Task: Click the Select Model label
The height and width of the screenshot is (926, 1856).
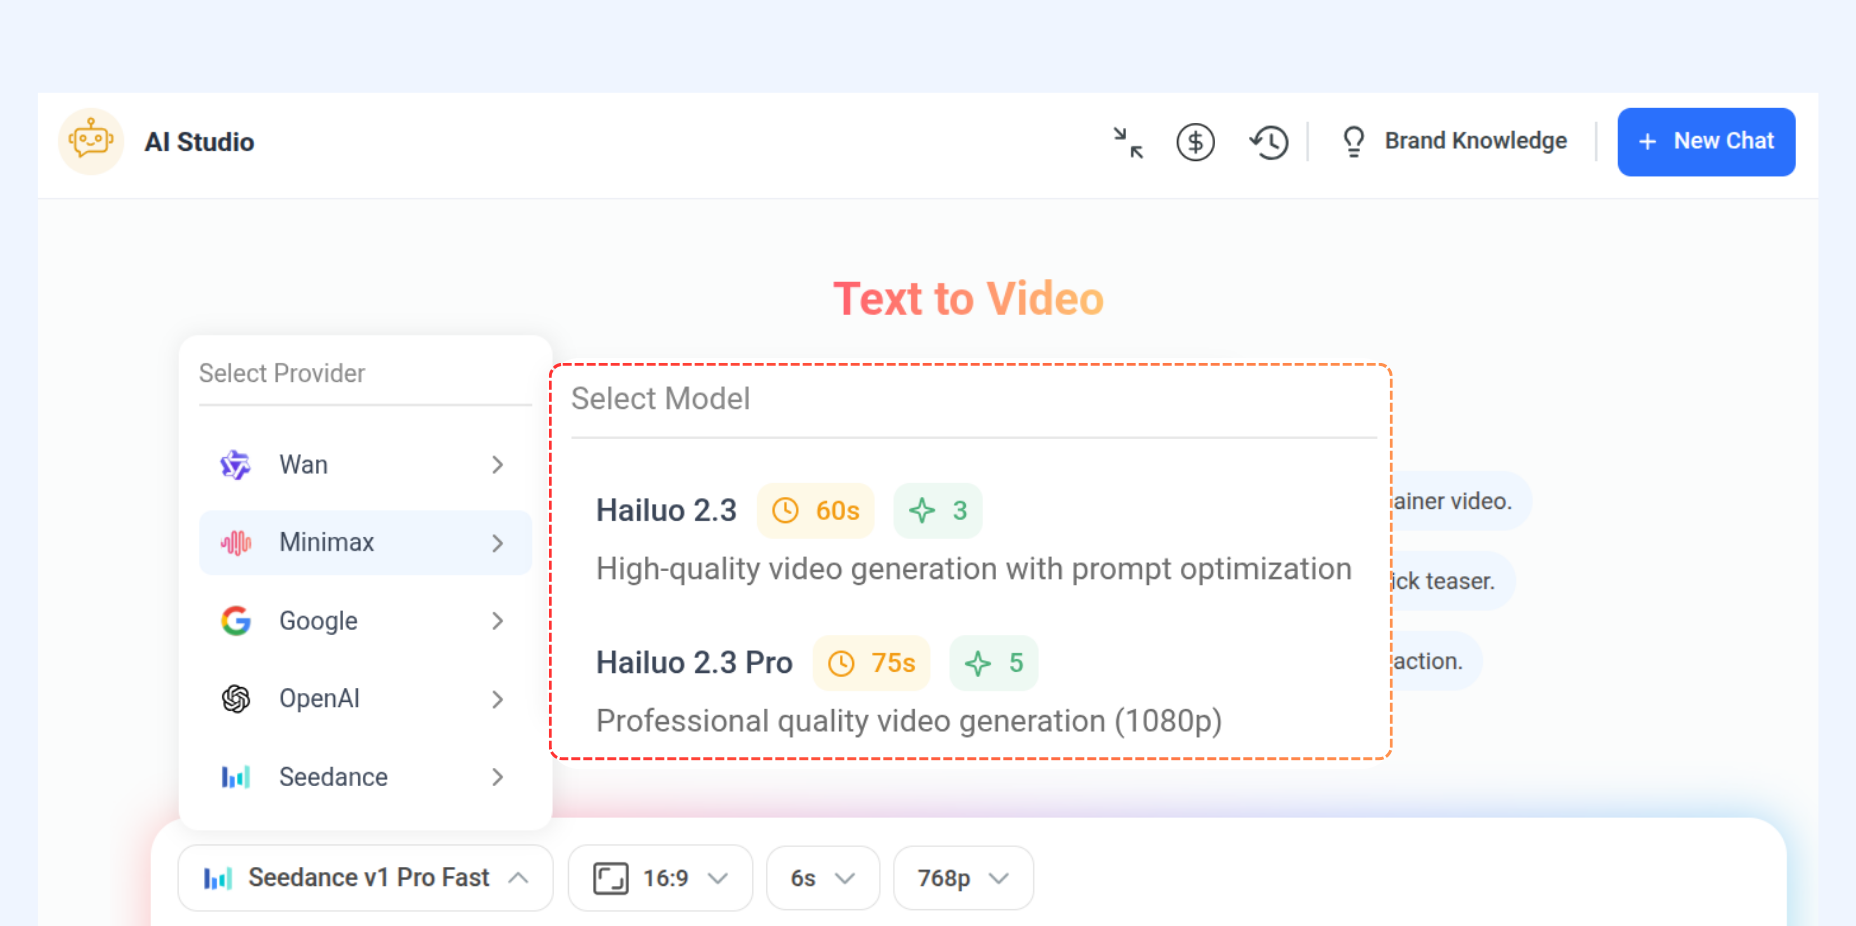Action: 660,398
